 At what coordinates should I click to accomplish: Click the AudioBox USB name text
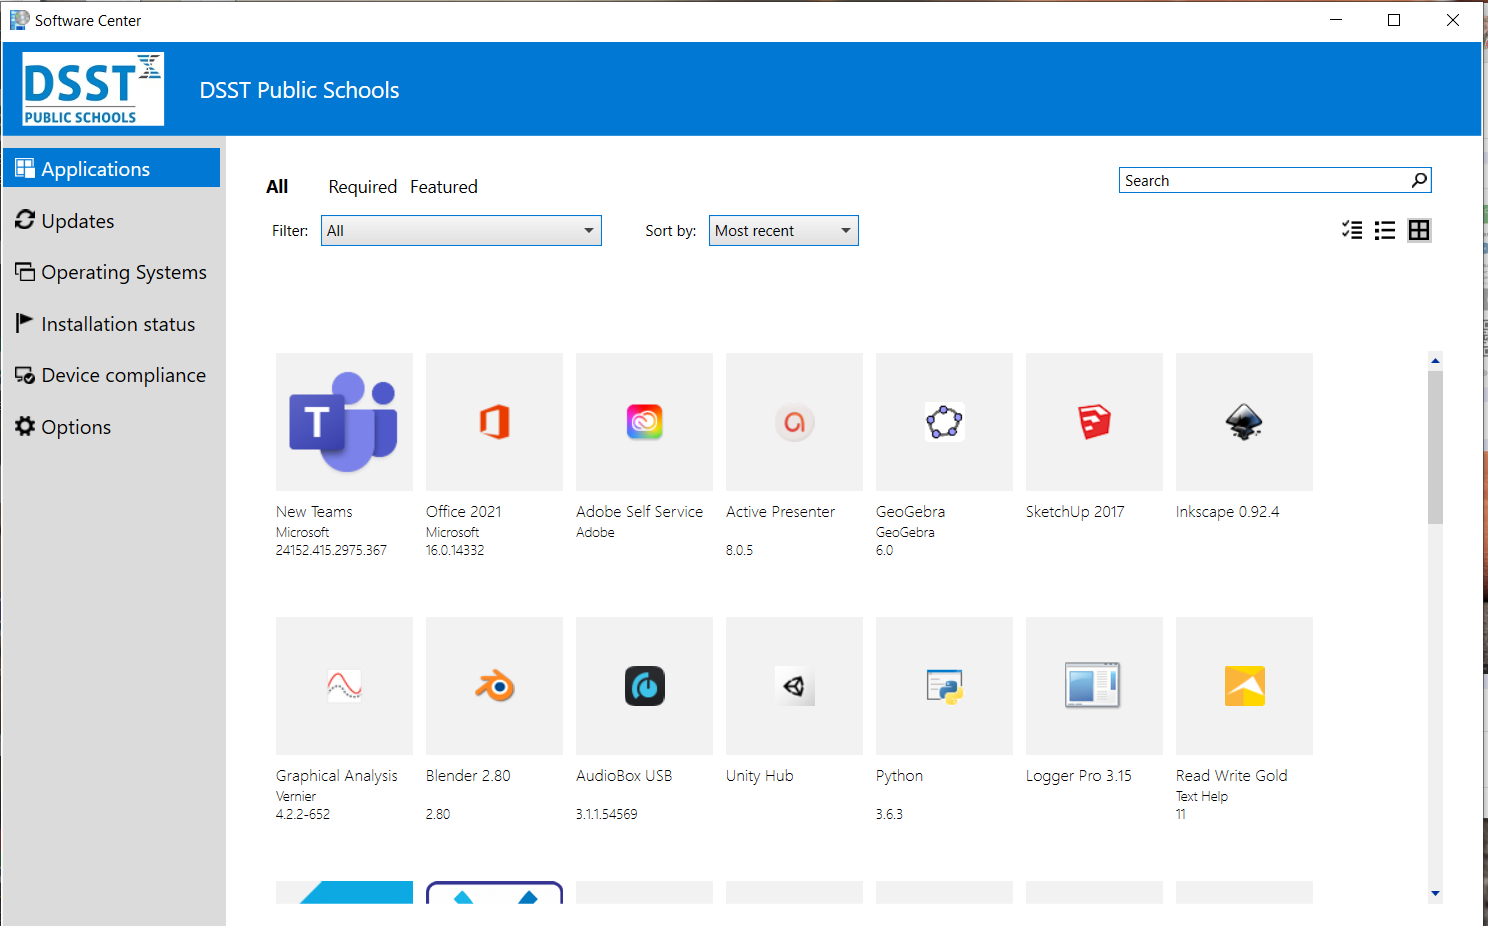coord(624,776)
